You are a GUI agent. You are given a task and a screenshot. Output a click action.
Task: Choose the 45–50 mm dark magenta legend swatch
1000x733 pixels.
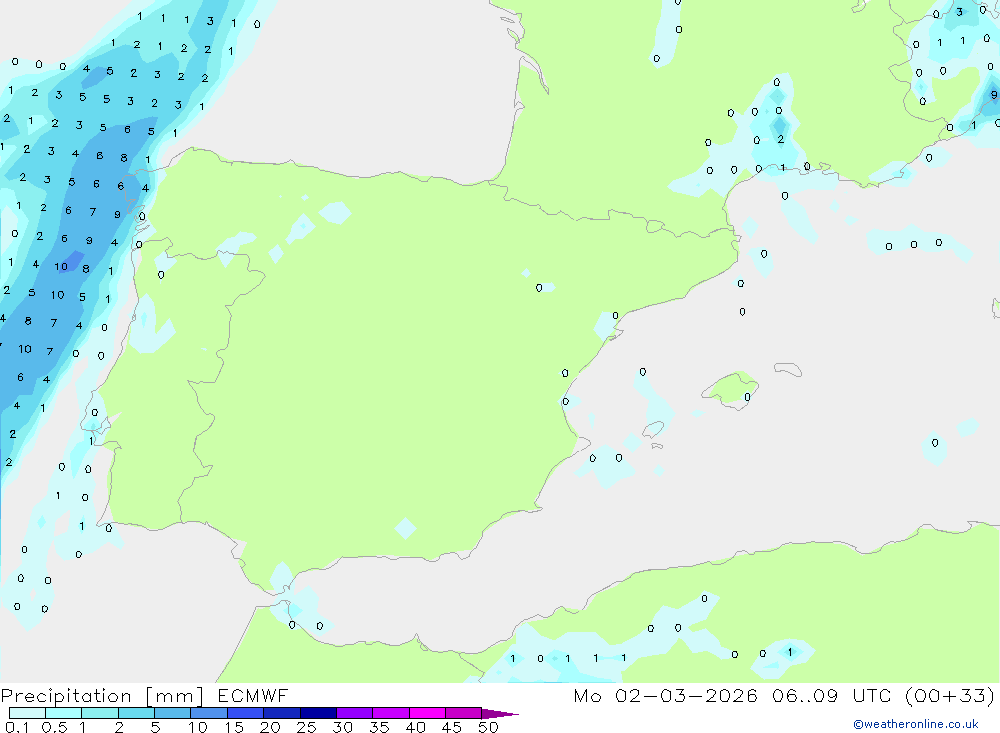point(463,713)
